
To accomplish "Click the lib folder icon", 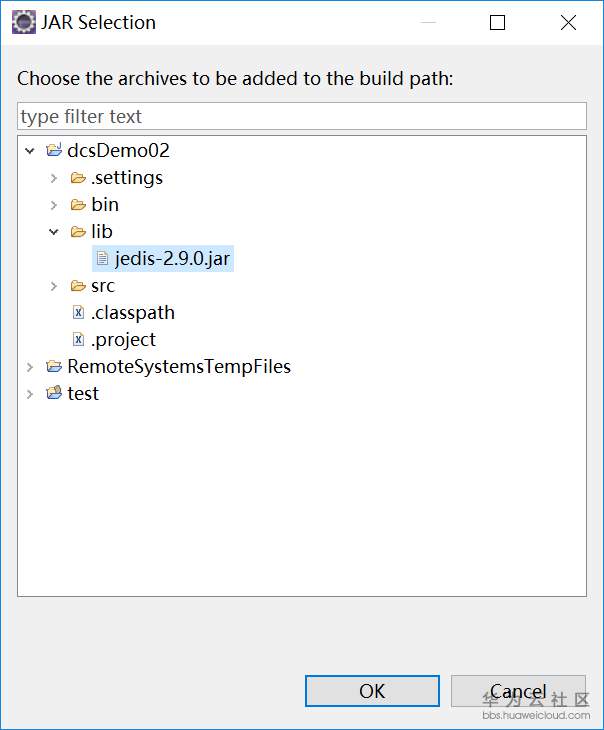I will pyautogui.click(x=78, y=232).
